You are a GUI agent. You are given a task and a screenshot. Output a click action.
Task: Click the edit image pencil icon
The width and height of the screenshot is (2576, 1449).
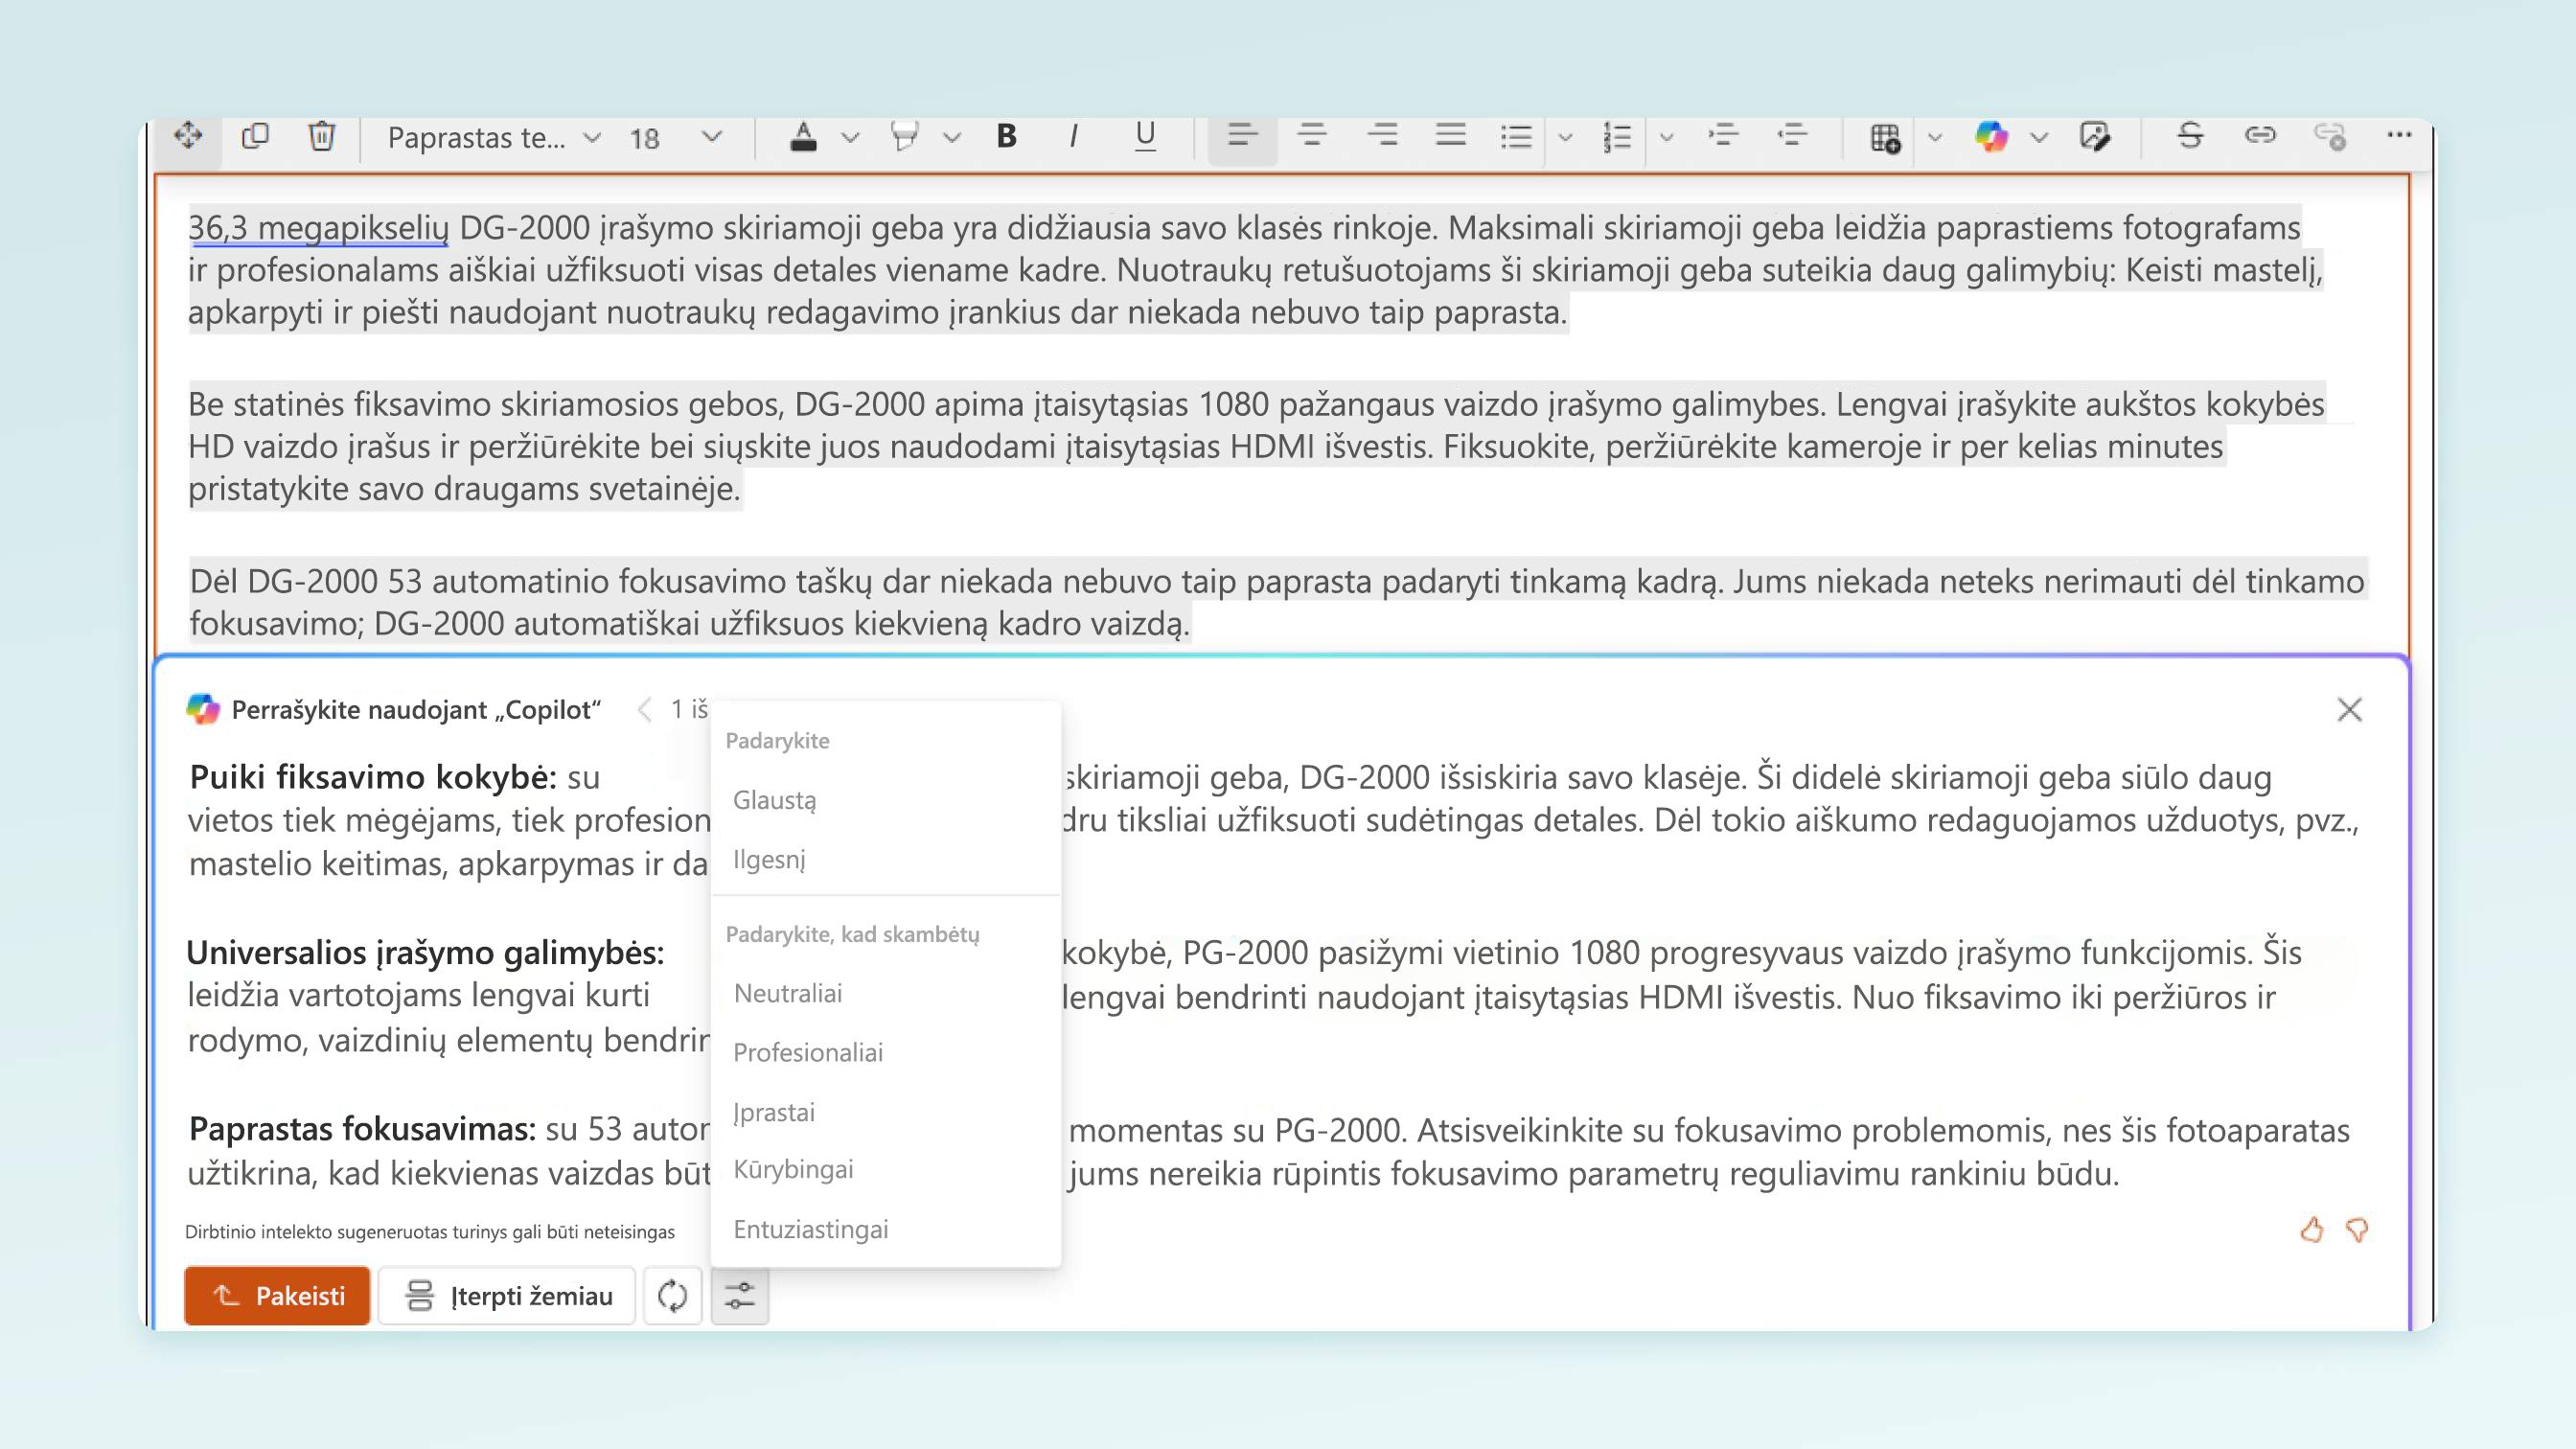[2095, 136]
